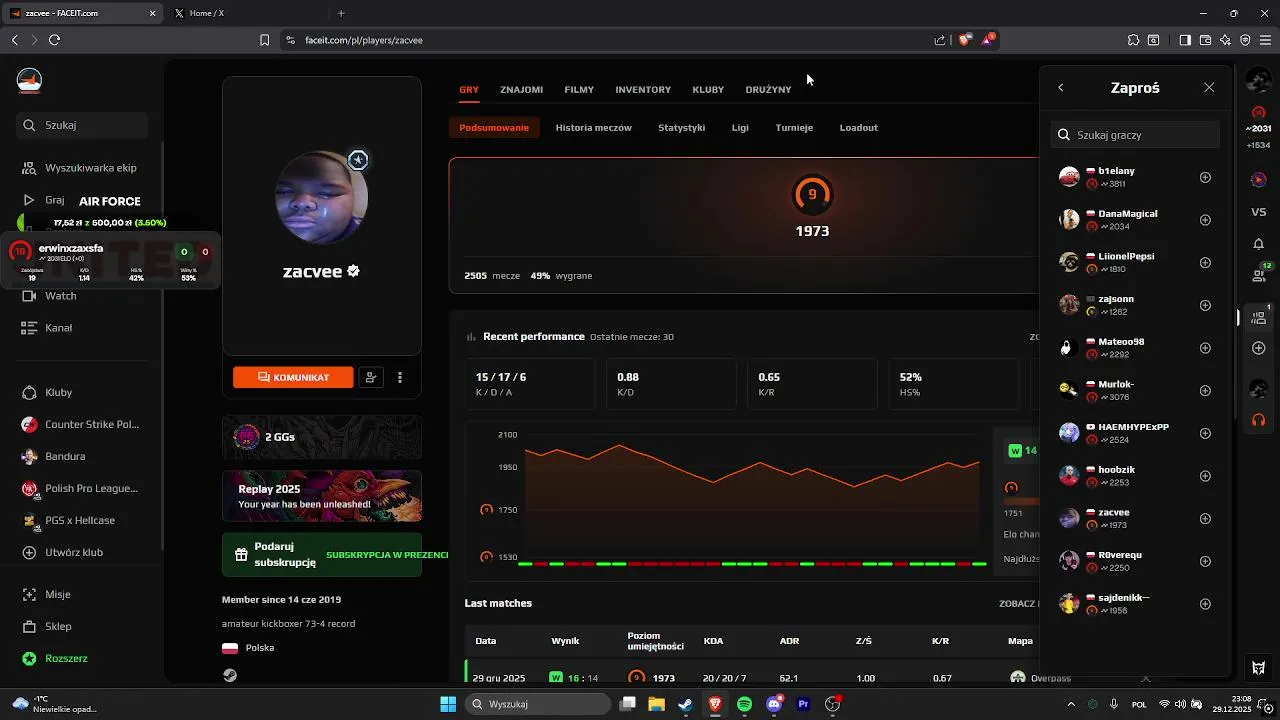Open browser extensions puzzle icon
Screen dimensions: 1280x720
point(1133,40)
